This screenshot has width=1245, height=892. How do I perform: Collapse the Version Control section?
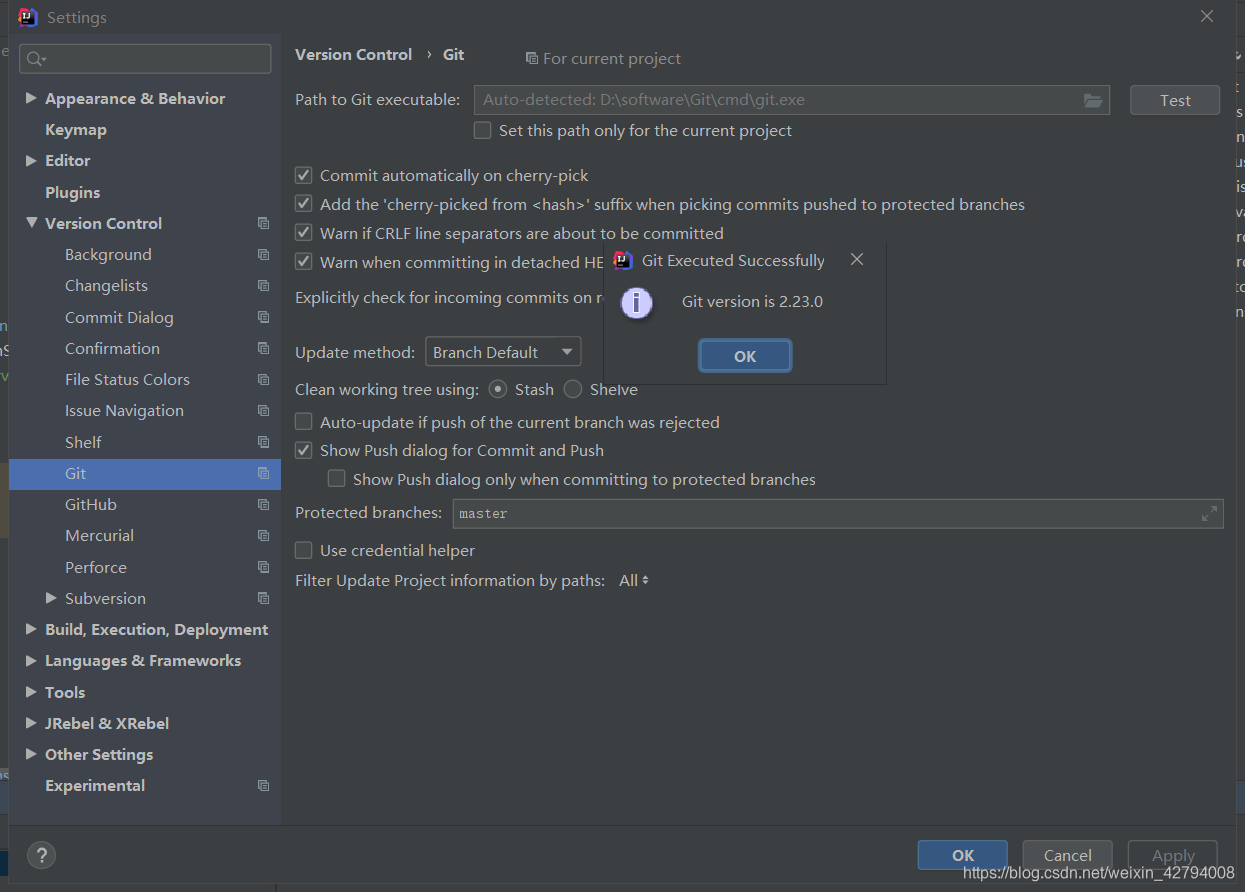[x=31, y=223]
